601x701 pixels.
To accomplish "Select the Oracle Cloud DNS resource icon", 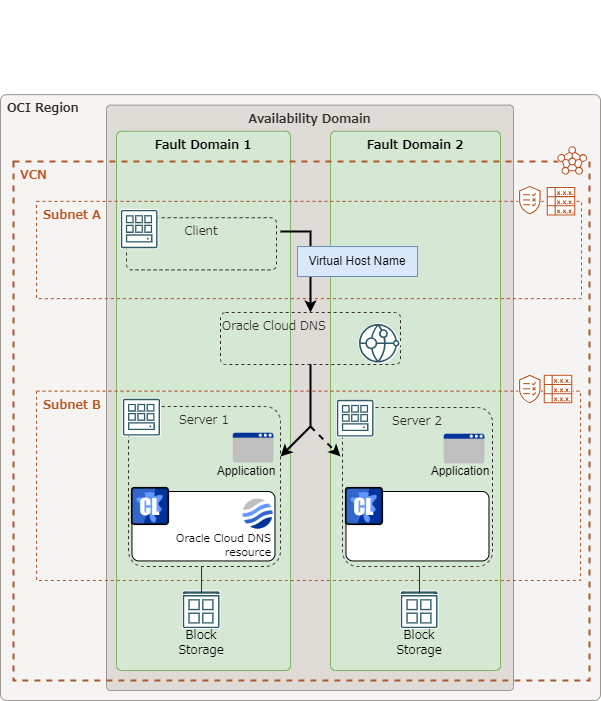I will tap(257, 514).
